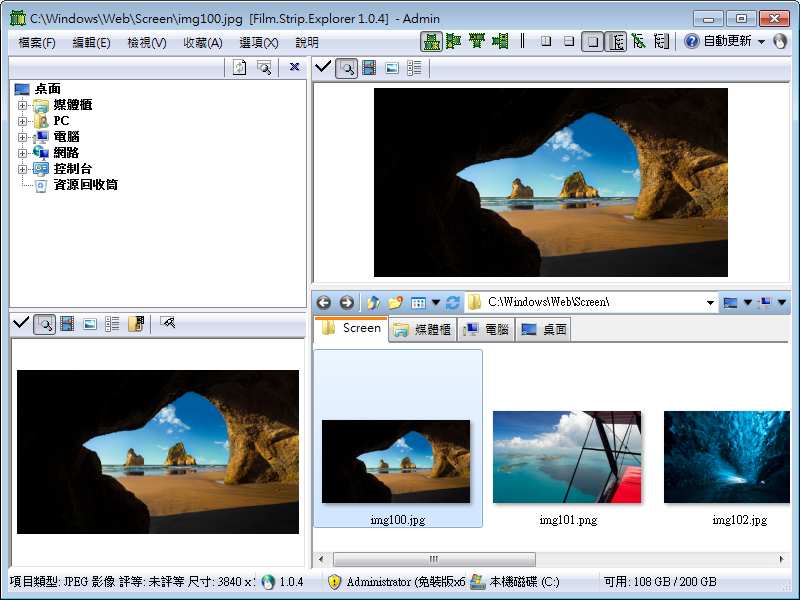The image size is (800, 600).
Task: Select the img101.png thumbnail
Action: point(566,456)
